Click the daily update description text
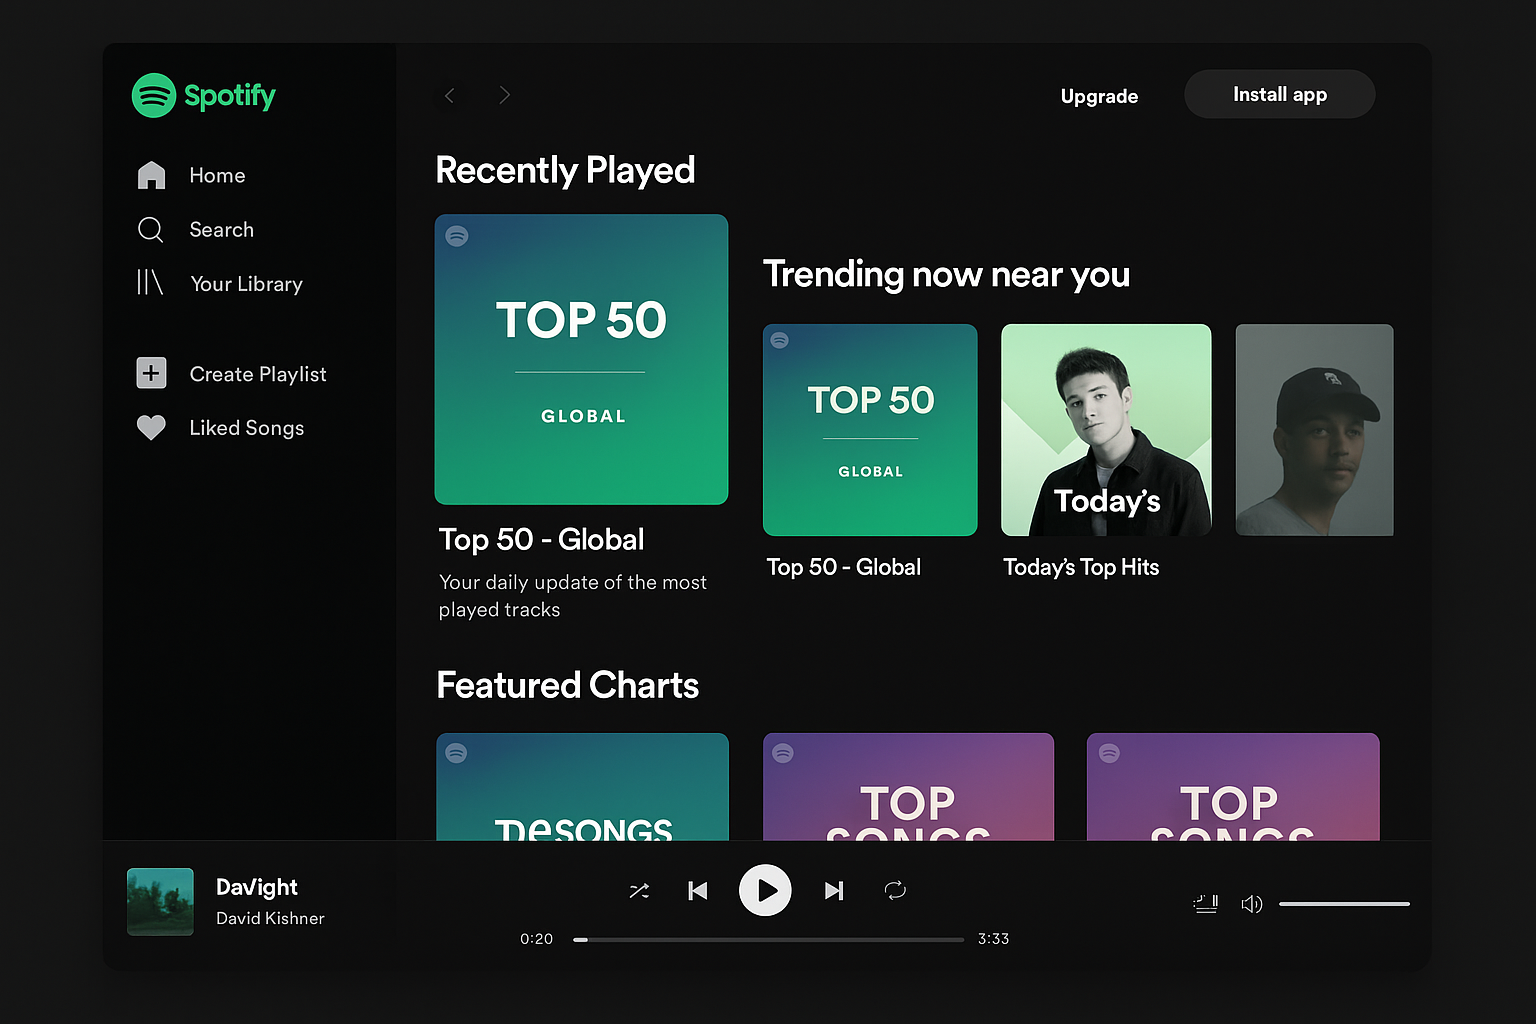 tap(573, 596)
